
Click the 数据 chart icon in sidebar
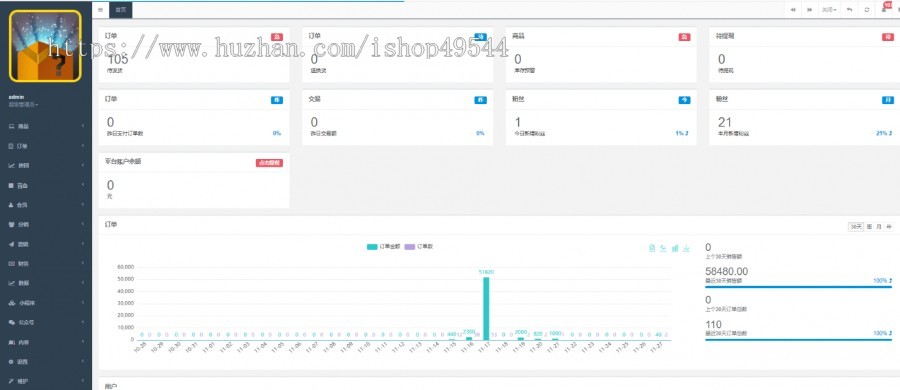tap(11, 283)
